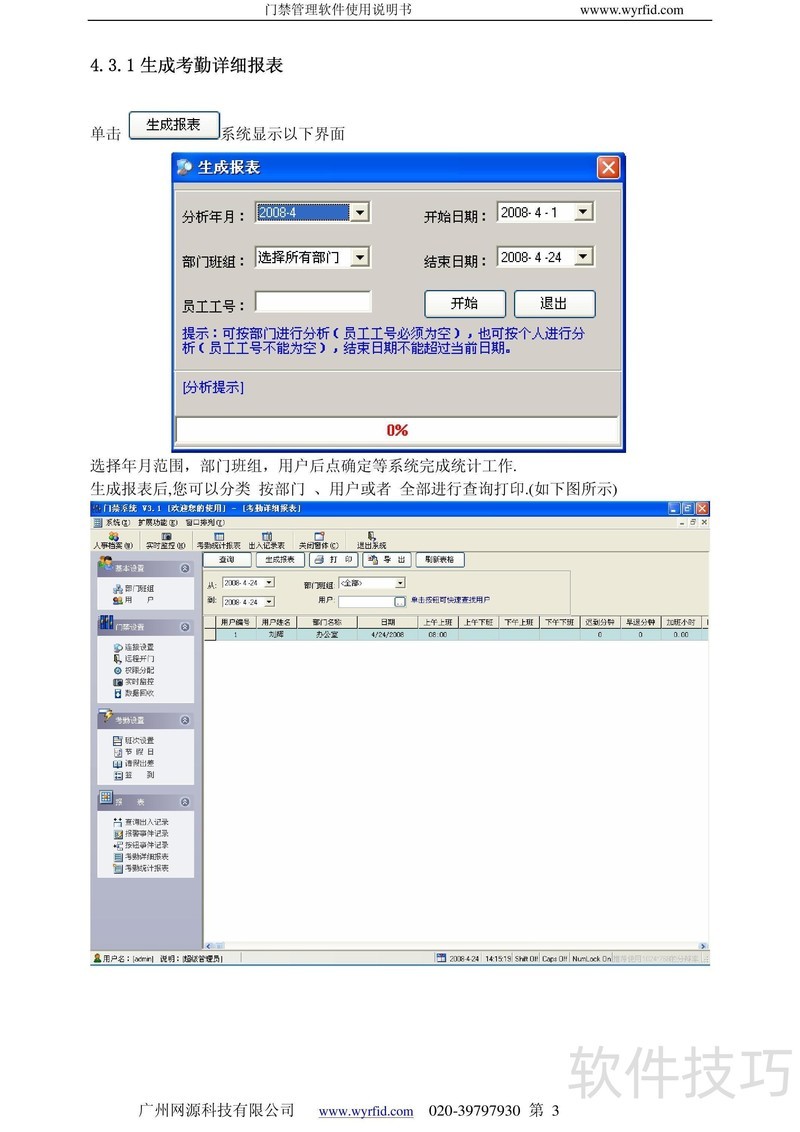Click the 退出 button in the dialog
Screen dimensions: 800x1132
(555, 304)
